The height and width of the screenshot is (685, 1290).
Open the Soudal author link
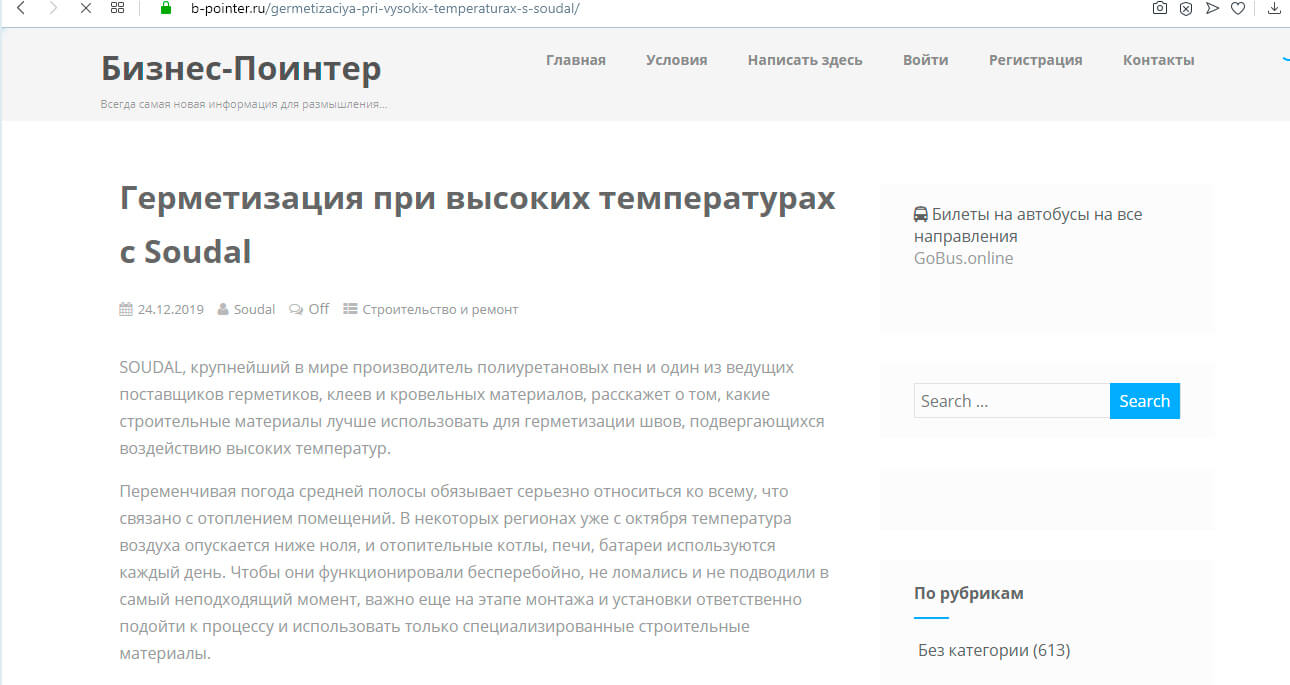click(x=254, y=309)
